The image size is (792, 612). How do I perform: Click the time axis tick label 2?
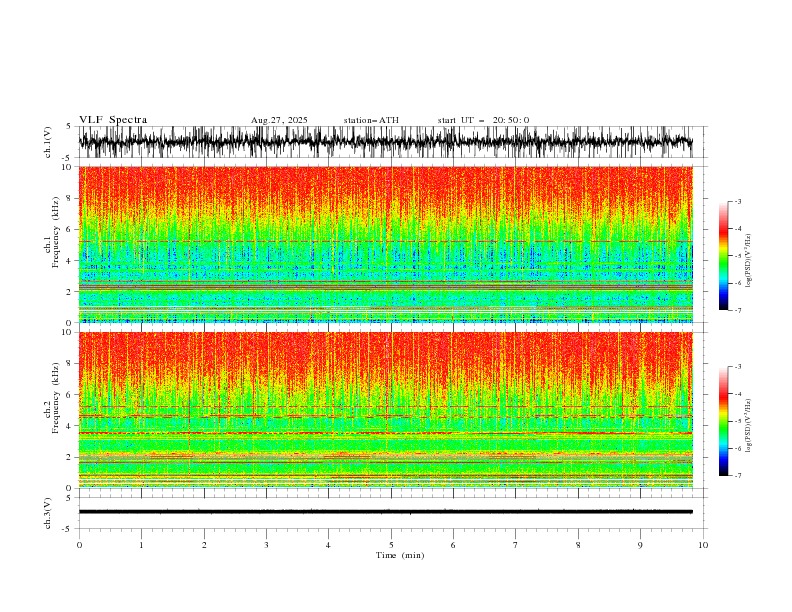204,545
